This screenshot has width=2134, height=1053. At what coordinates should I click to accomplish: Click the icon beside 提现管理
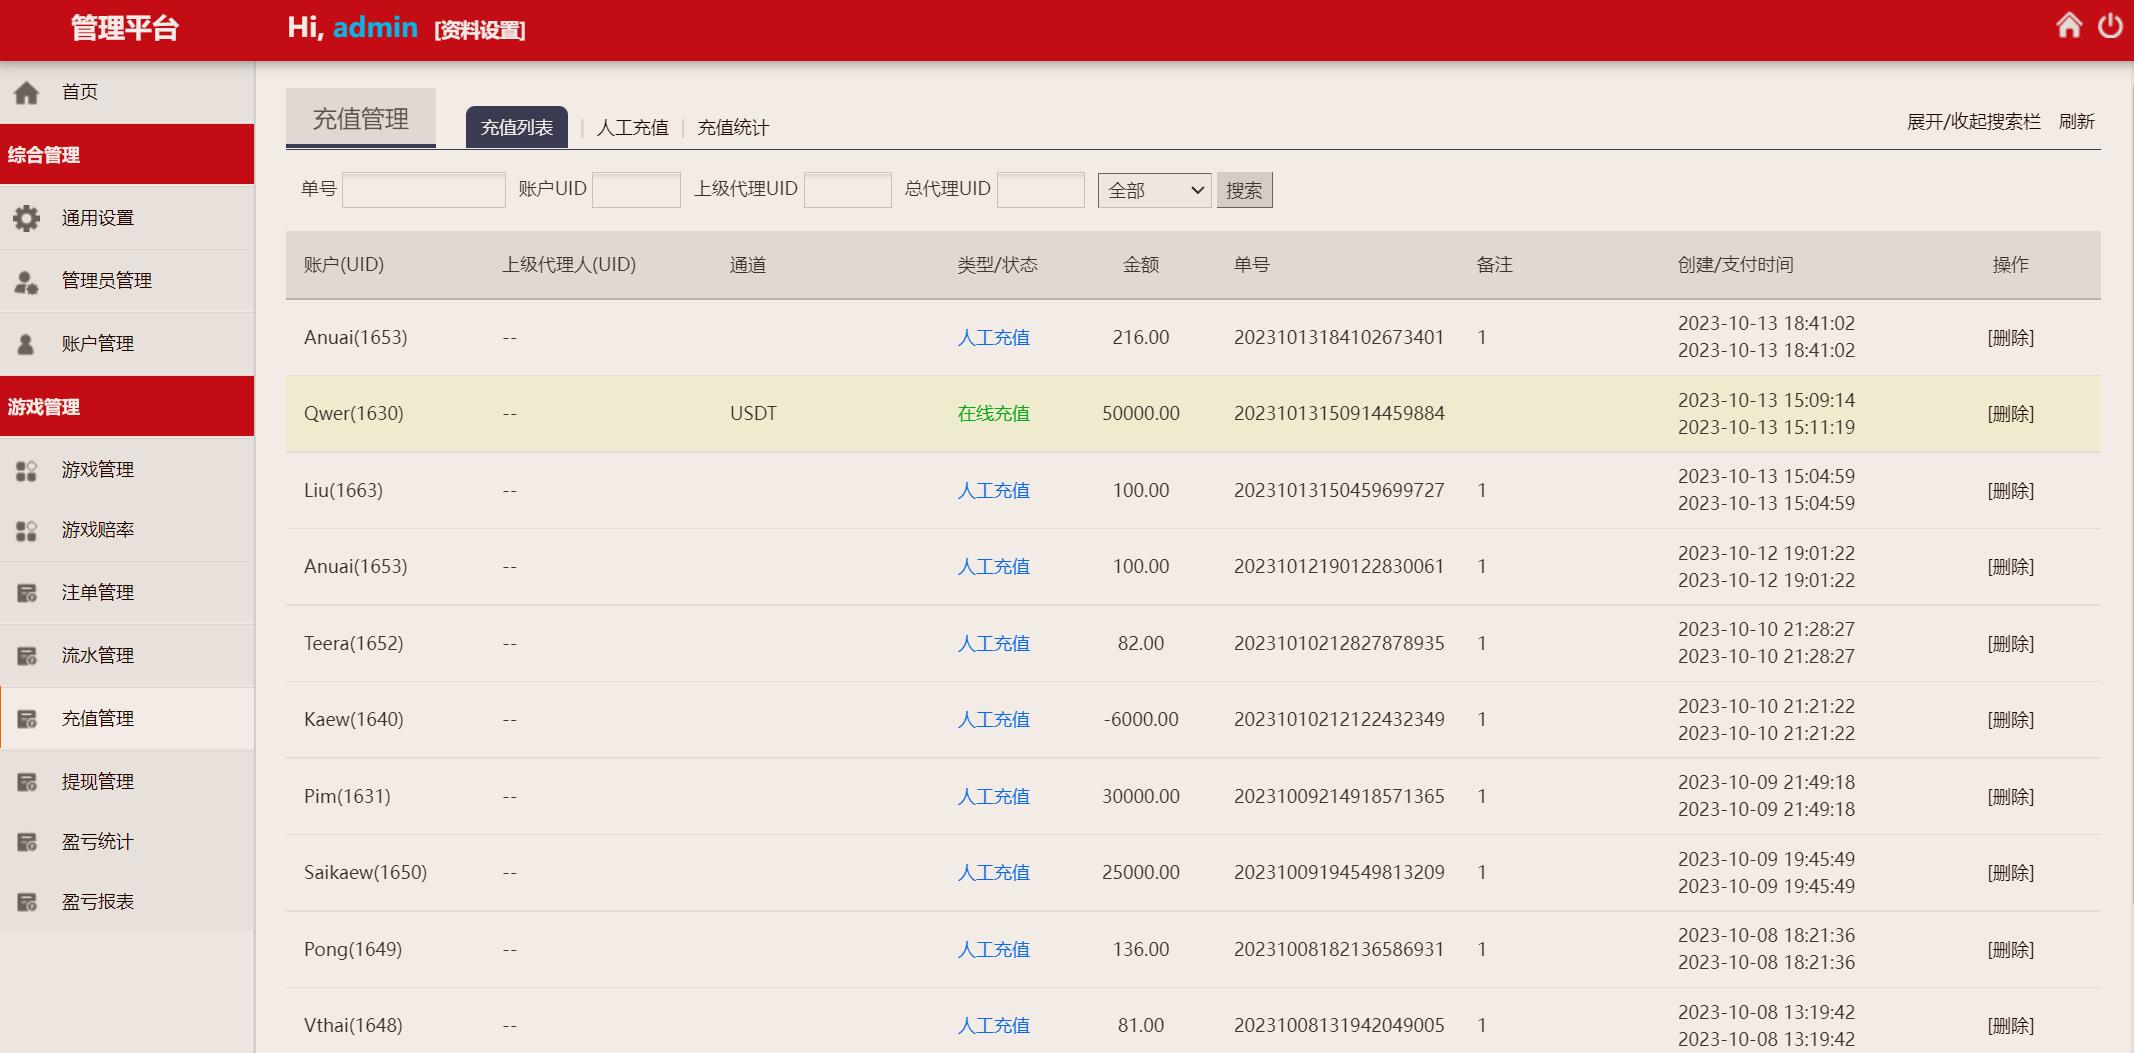click(x=27, y=782)
